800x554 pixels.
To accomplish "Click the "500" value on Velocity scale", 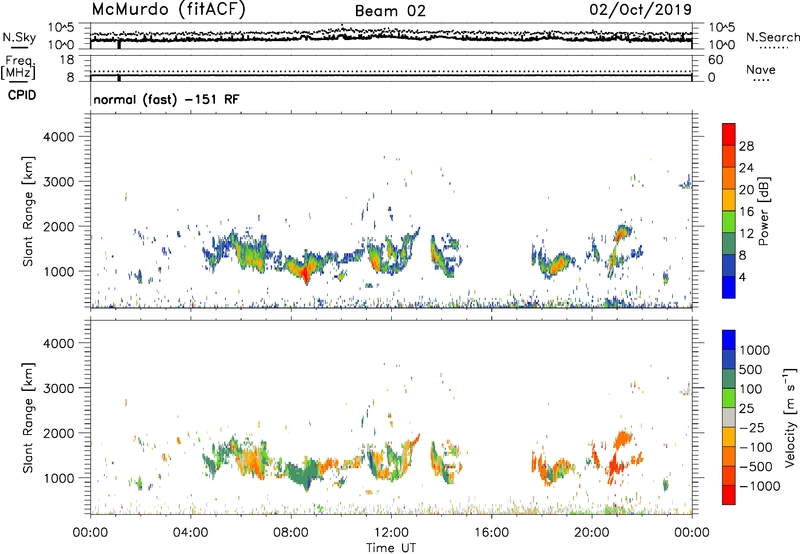I will (x=751, y=370).
